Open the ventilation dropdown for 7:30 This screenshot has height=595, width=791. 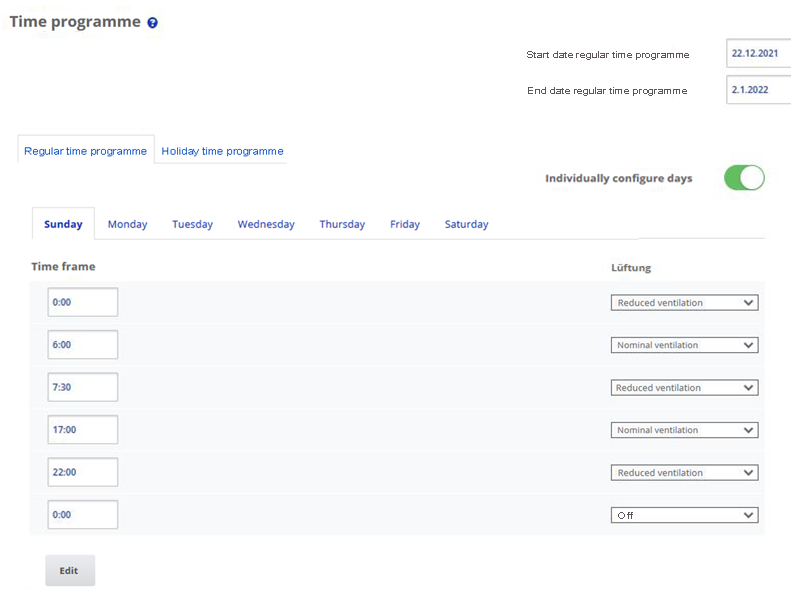pyautogui.click(x=684, y=388)
